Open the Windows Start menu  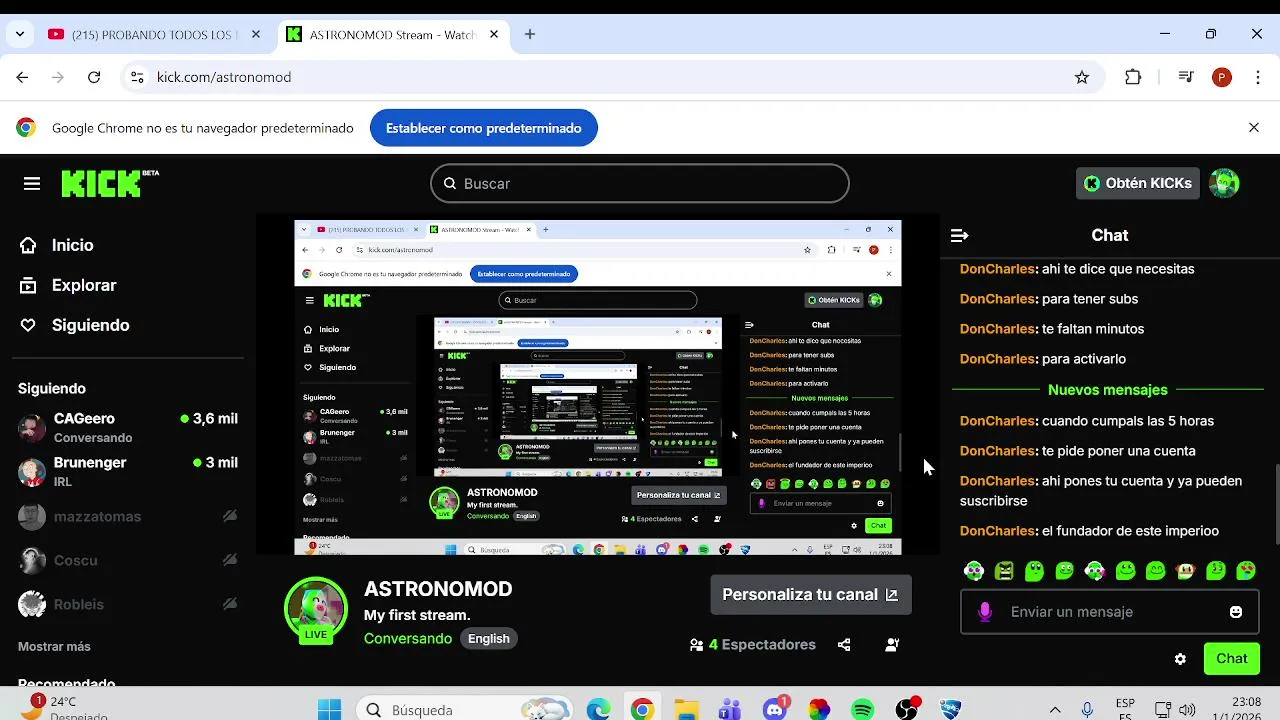tap(329, 710)
